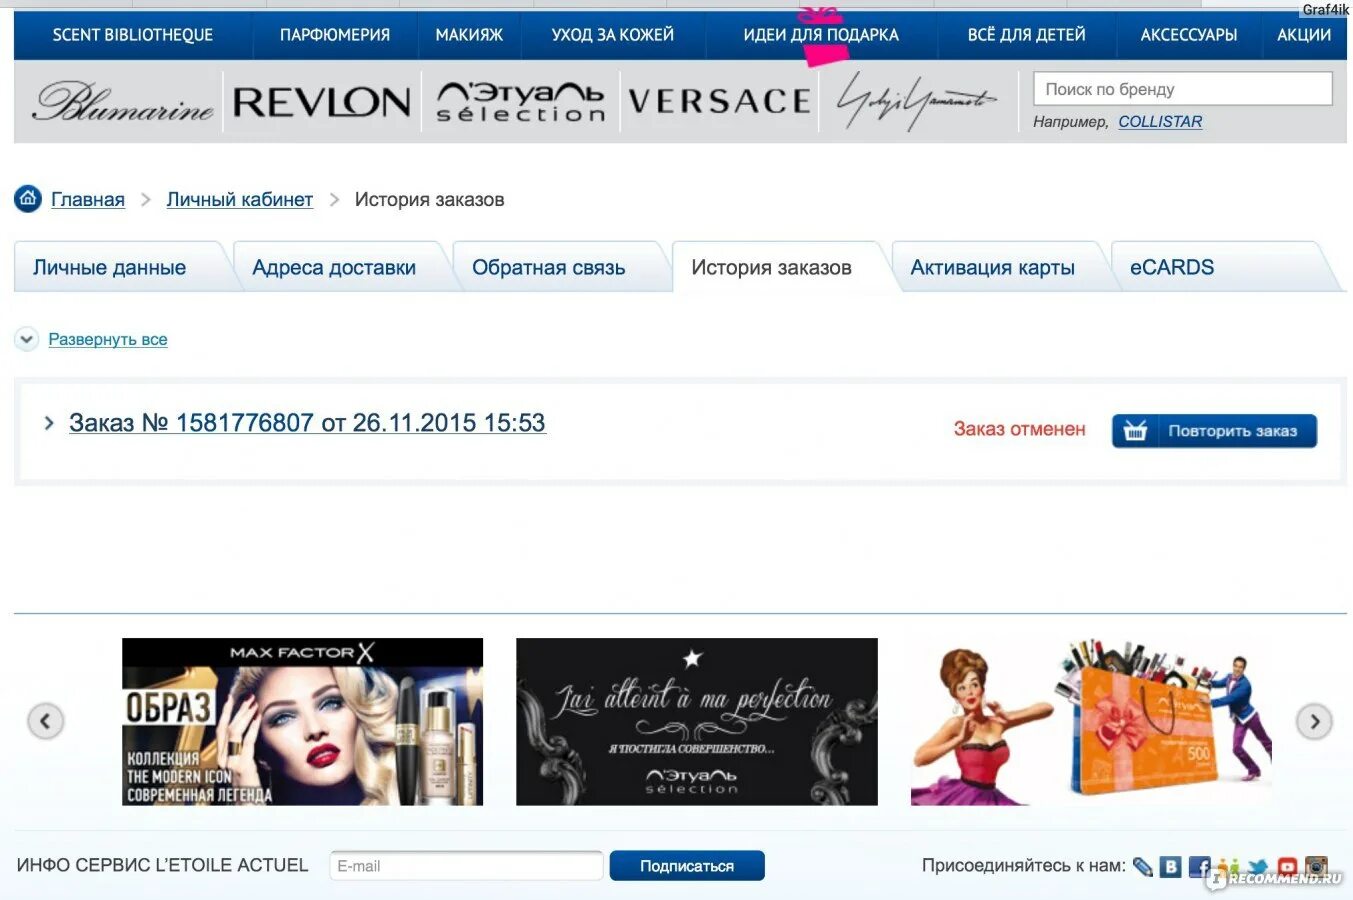The height and width of the screenshot is (900, 1353).
Task: Open the YouTube social icon
Action: 1287,867
